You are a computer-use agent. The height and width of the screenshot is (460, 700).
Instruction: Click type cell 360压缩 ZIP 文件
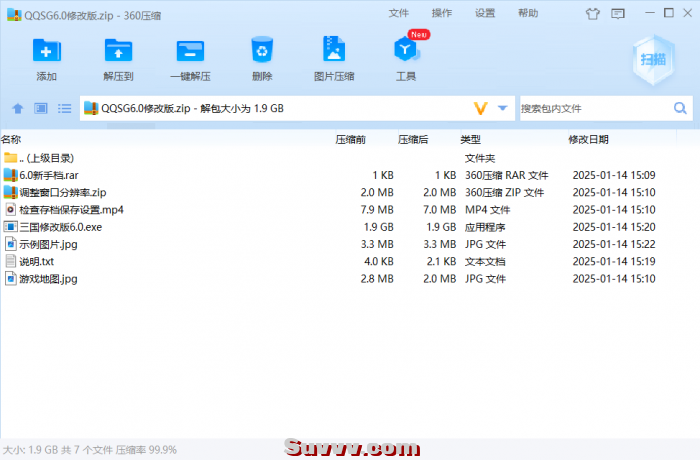(x=504, y=192)
